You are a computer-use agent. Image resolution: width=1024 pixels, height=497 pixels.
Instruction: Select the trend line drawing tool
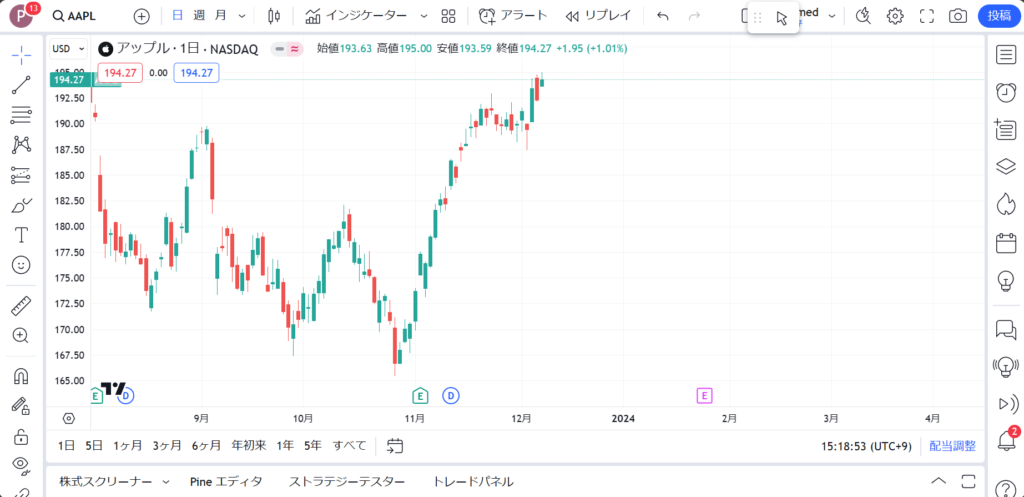[x=21, y=84]
